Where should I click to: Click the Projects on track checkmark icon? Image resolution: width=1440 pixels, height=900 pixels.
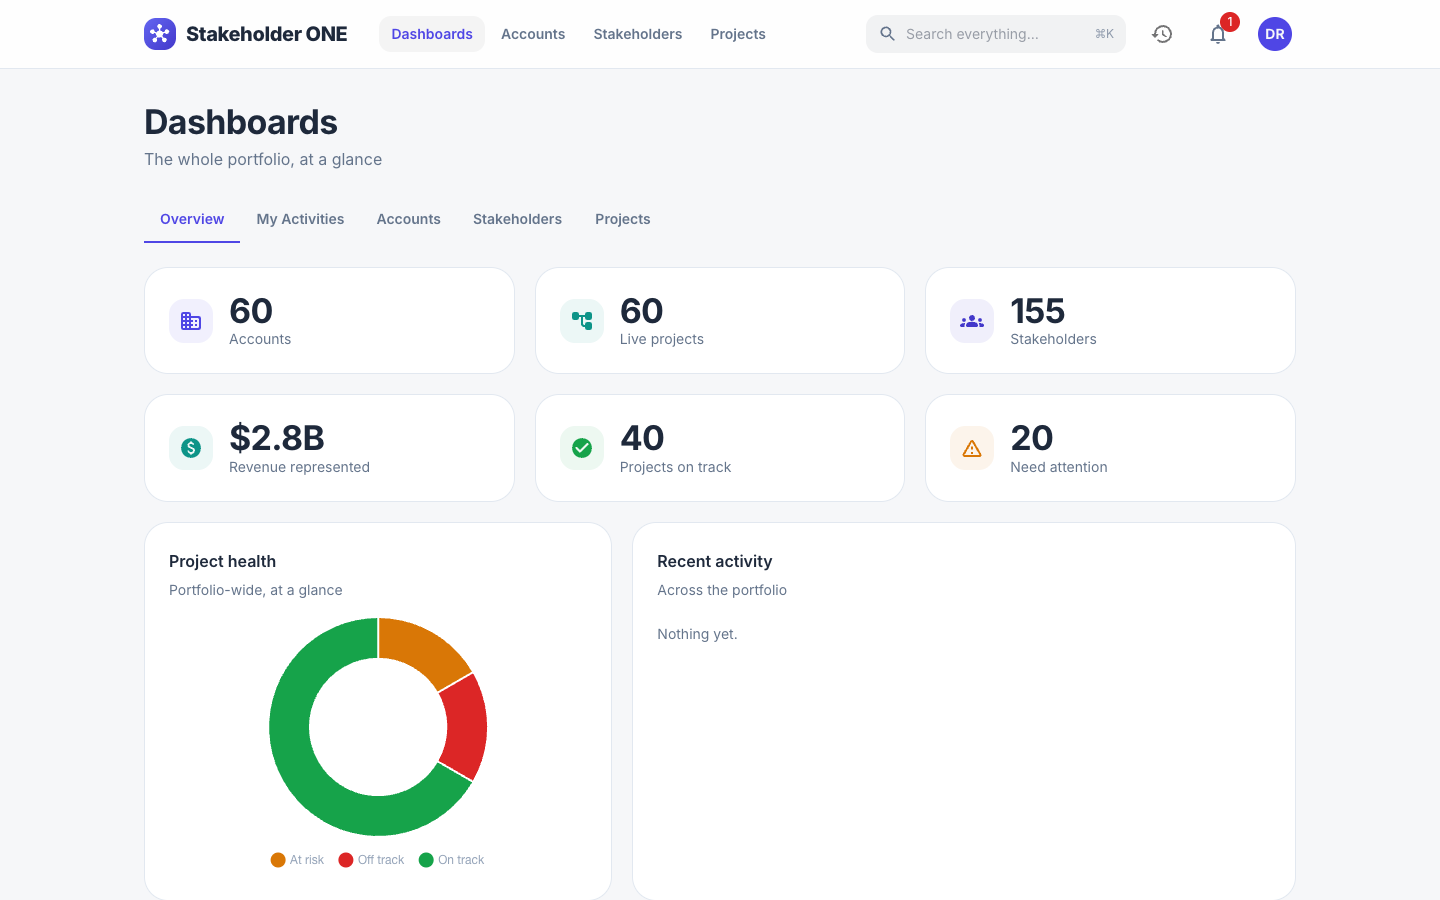coord(582,448)
